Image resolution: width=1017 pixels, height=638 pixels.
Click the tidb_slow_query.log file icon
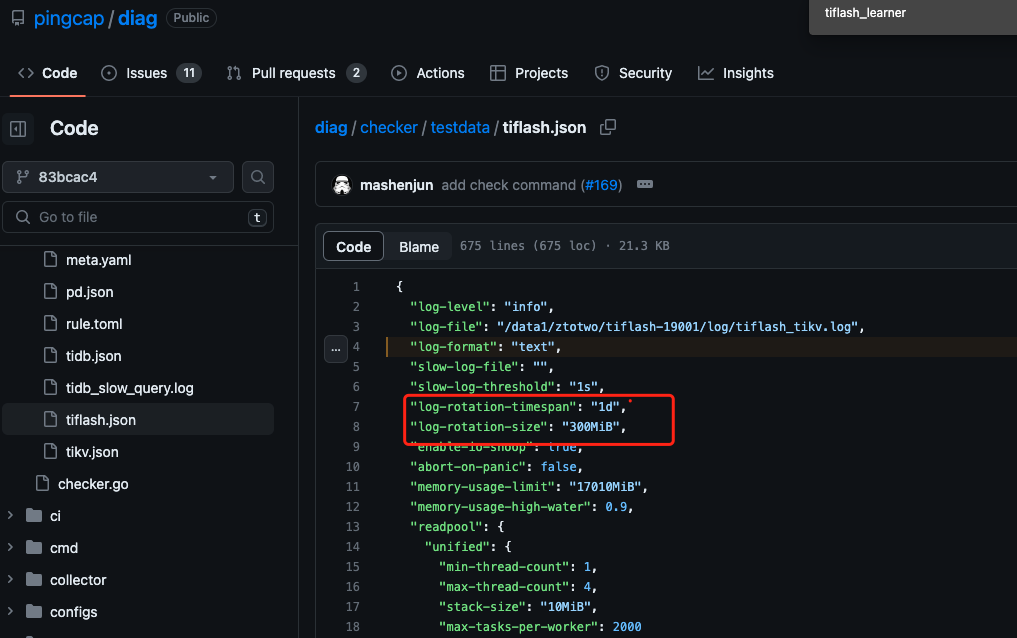[x=50, y=387]
